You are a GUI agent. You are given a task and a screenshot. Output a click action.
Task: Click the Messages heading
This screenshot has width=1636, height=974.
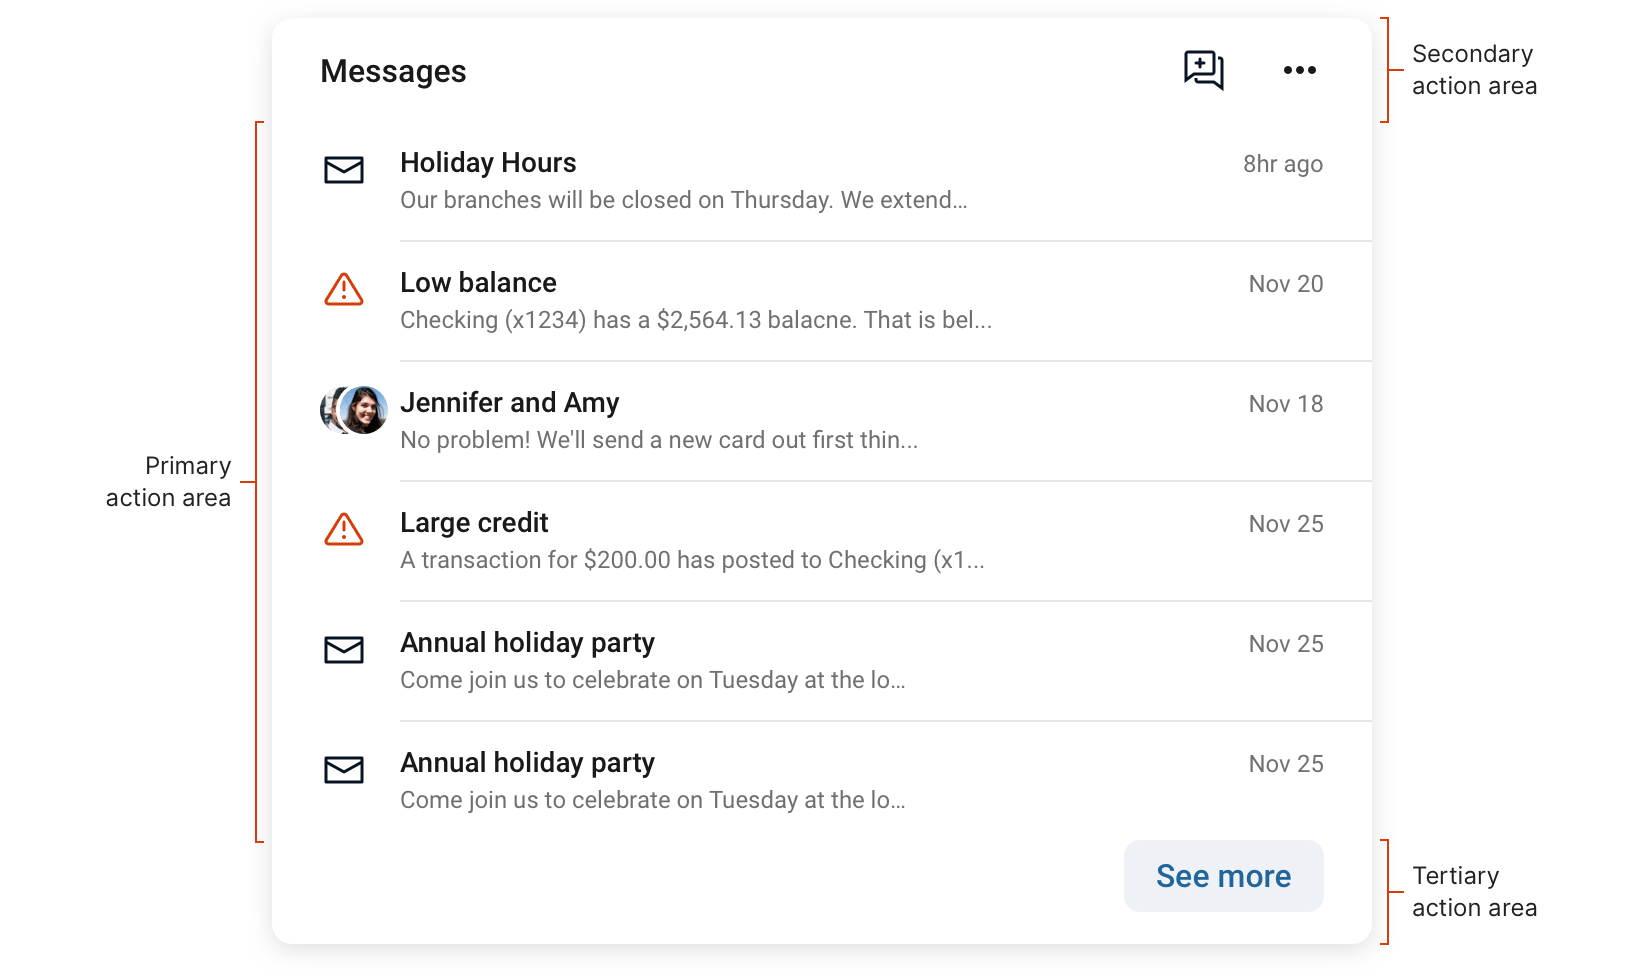[x=393, y=72]
